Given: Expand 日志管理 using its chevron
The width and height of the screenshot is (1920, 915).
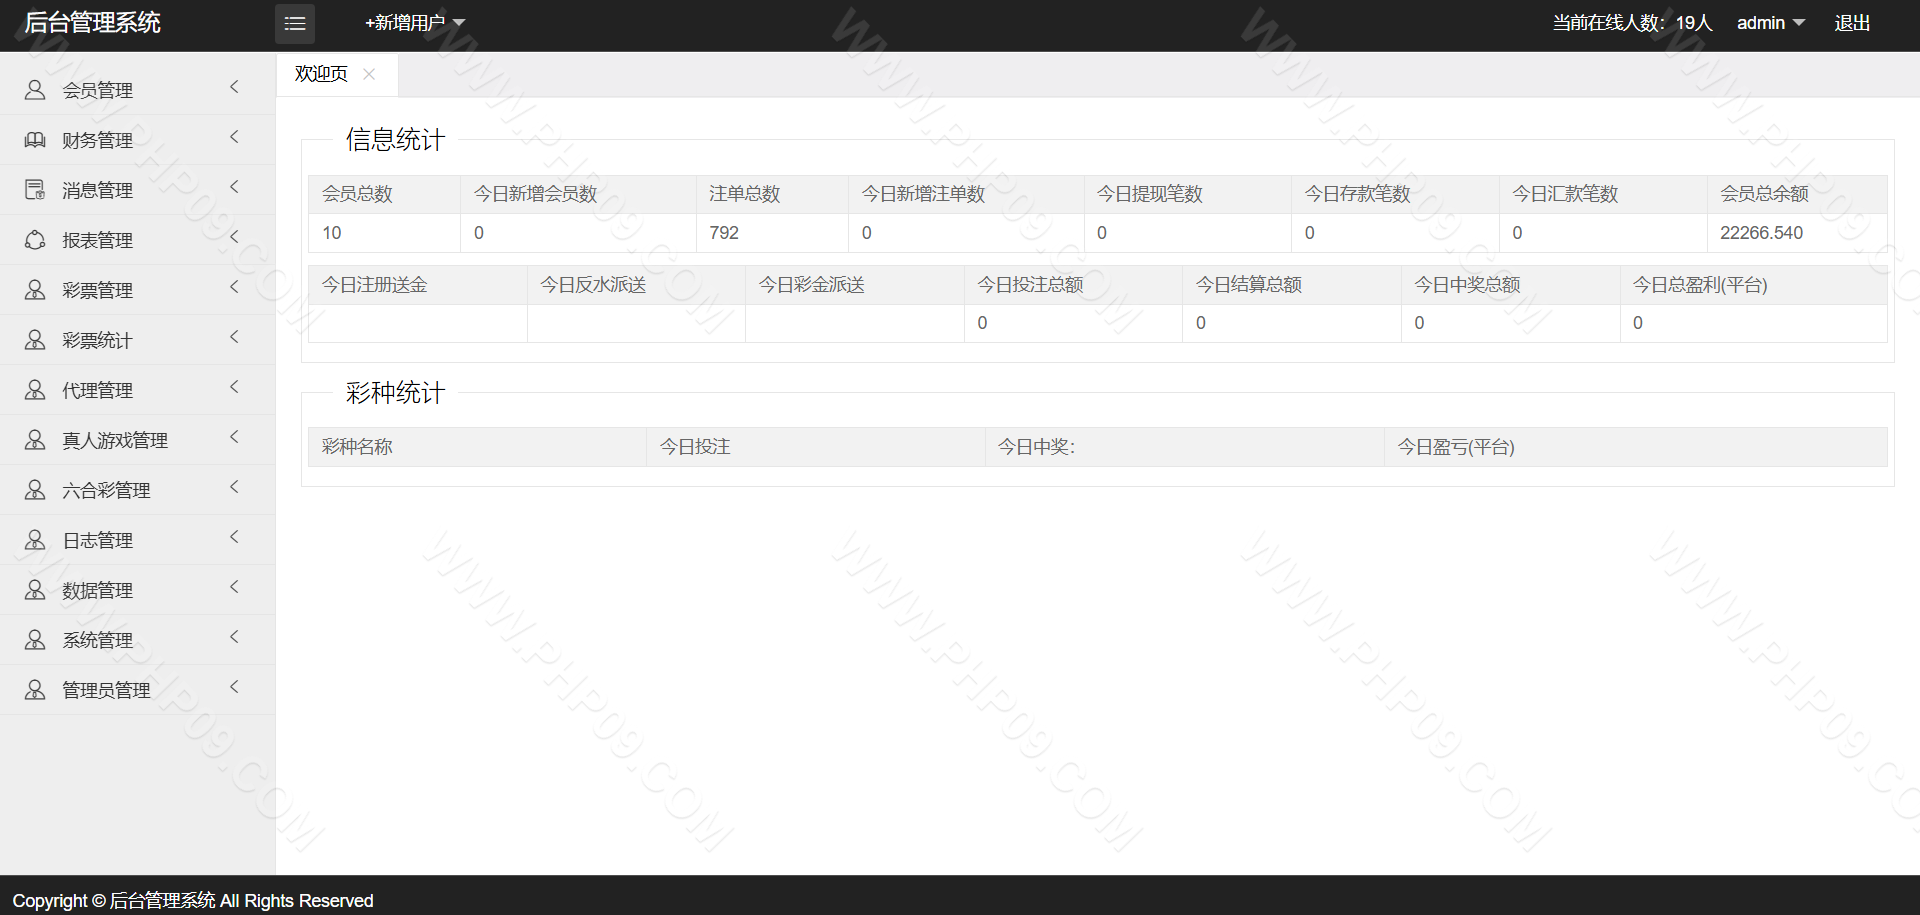Looking at the screenshot, I should pos(234,537).
